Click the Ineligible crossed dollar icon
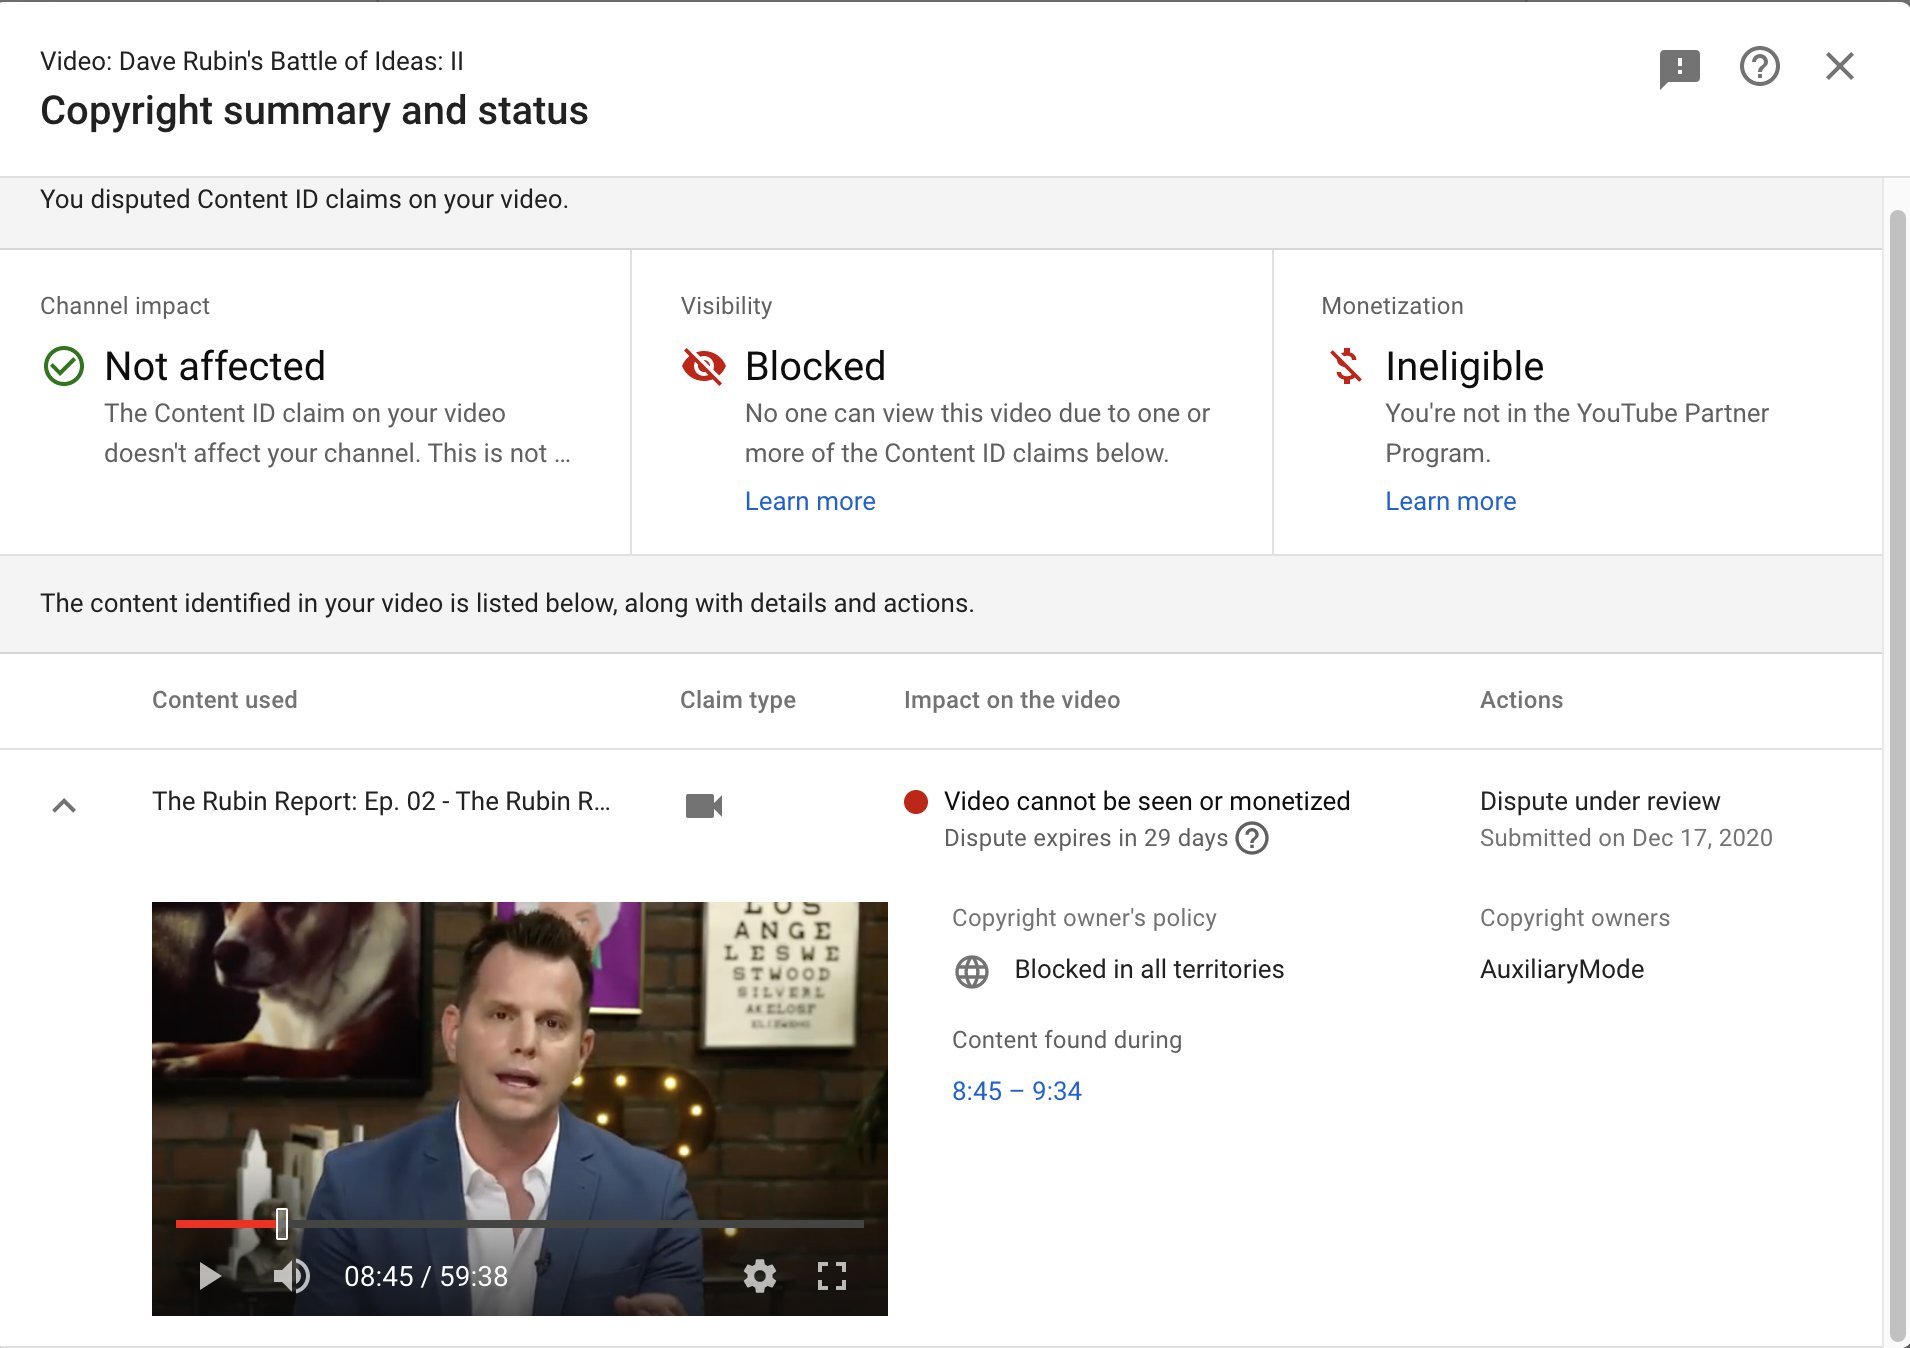1910x1348 pixels. click(x=1346, y=366)
